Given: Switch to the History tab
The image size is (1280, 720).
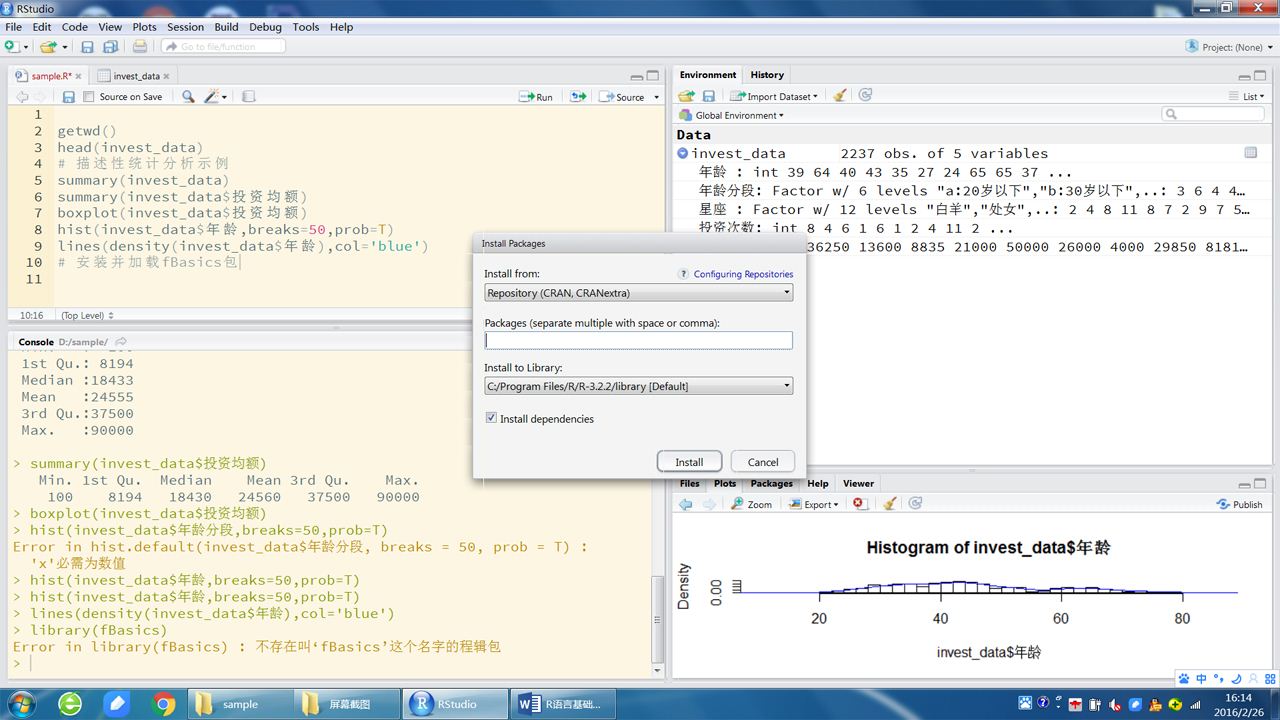Looking at the screenshot, I should pyautogui.click(x=767, y=75).
